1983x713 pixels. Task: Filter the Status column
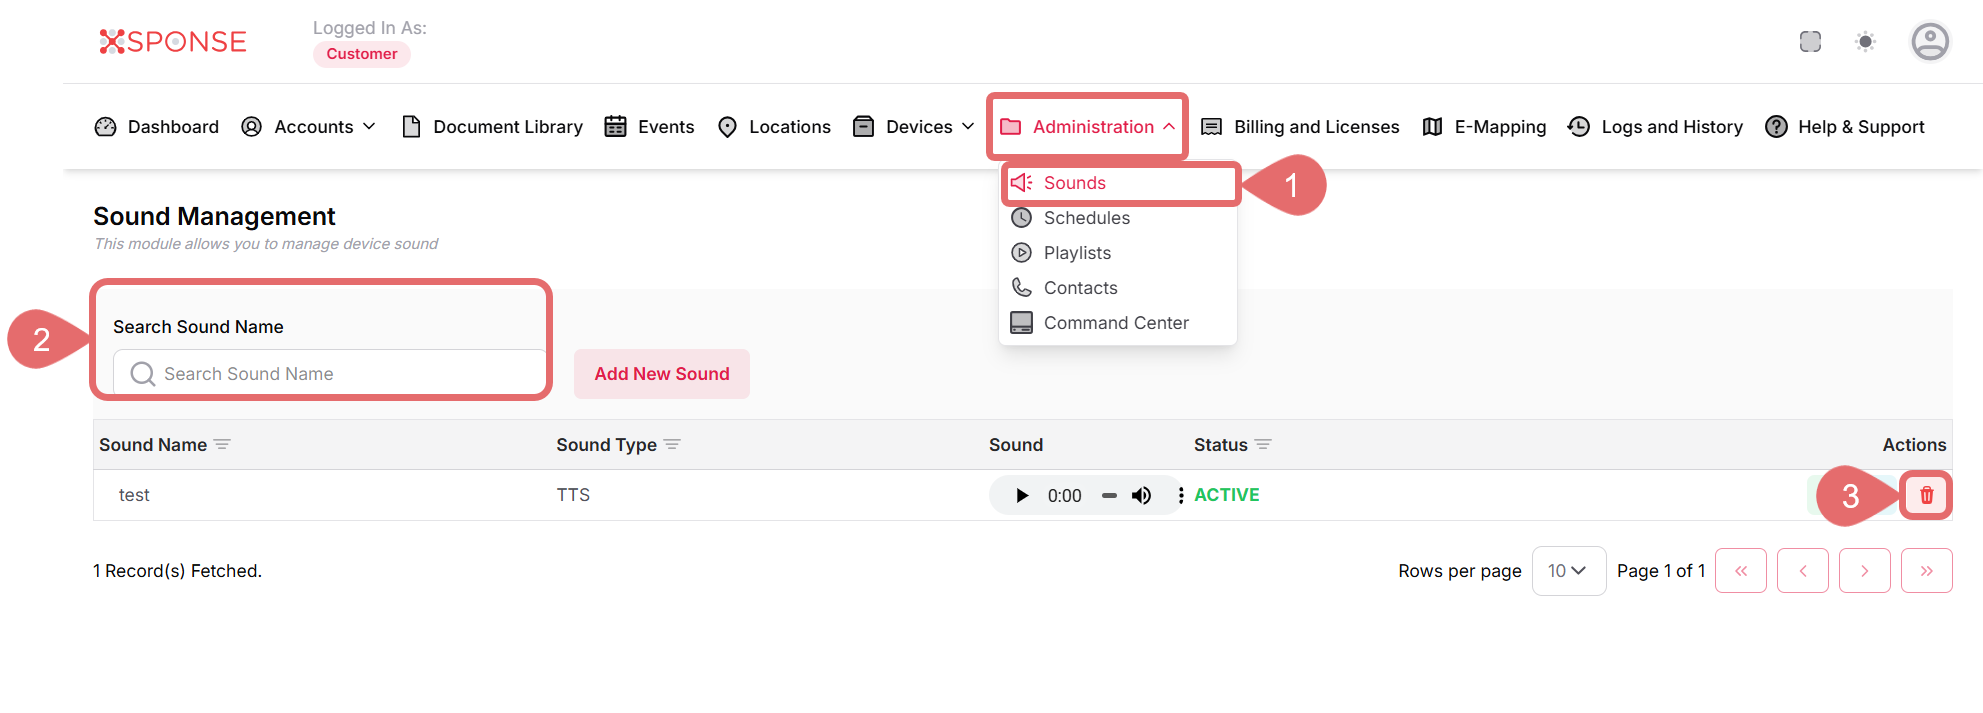coord(1263,445)
